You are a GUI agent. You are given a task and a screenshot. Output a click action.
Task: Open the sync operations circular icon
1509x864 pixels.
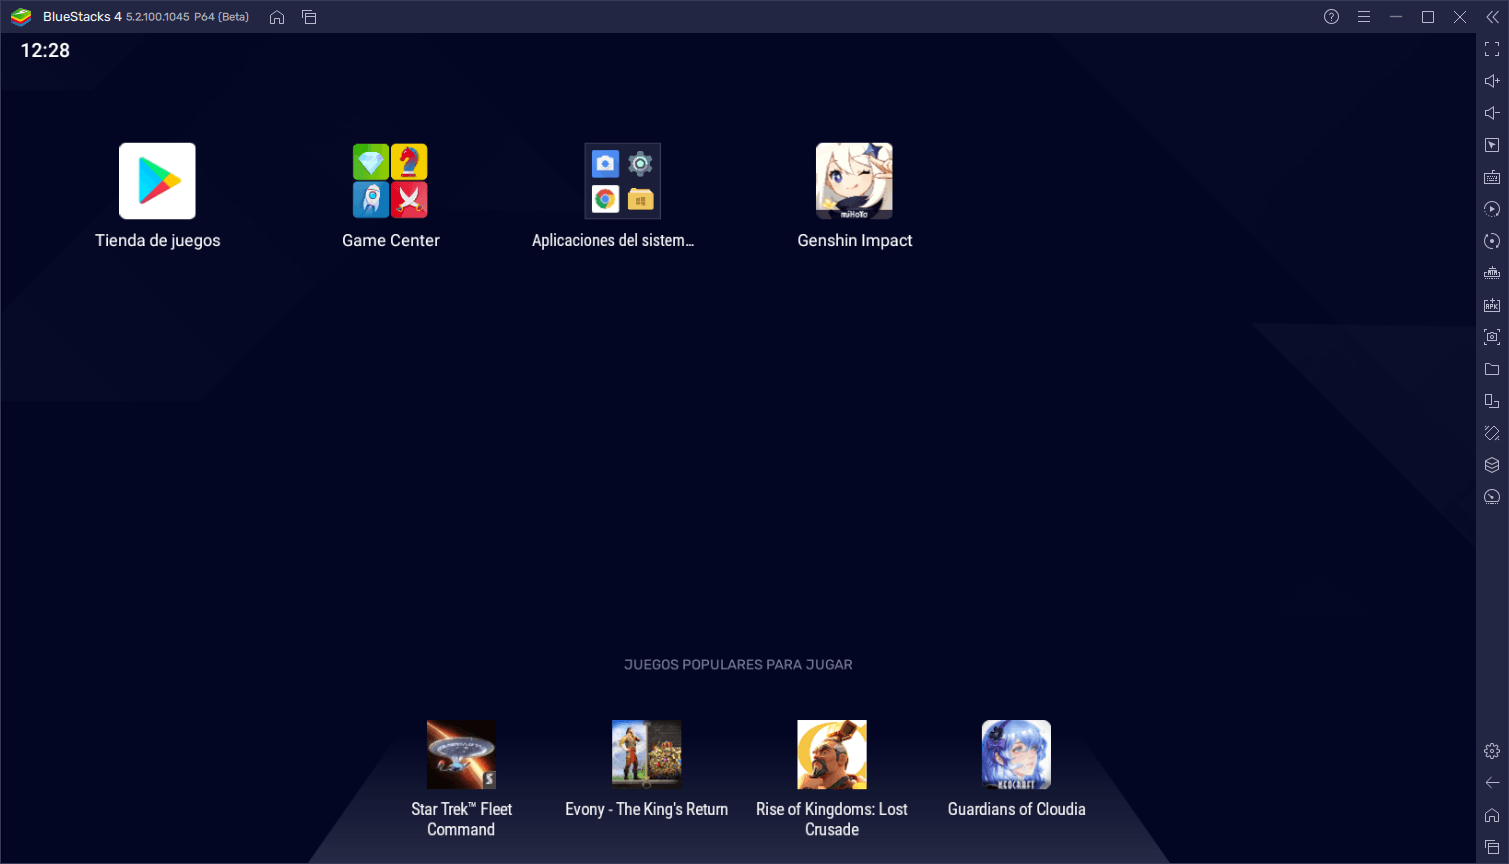1492,241
